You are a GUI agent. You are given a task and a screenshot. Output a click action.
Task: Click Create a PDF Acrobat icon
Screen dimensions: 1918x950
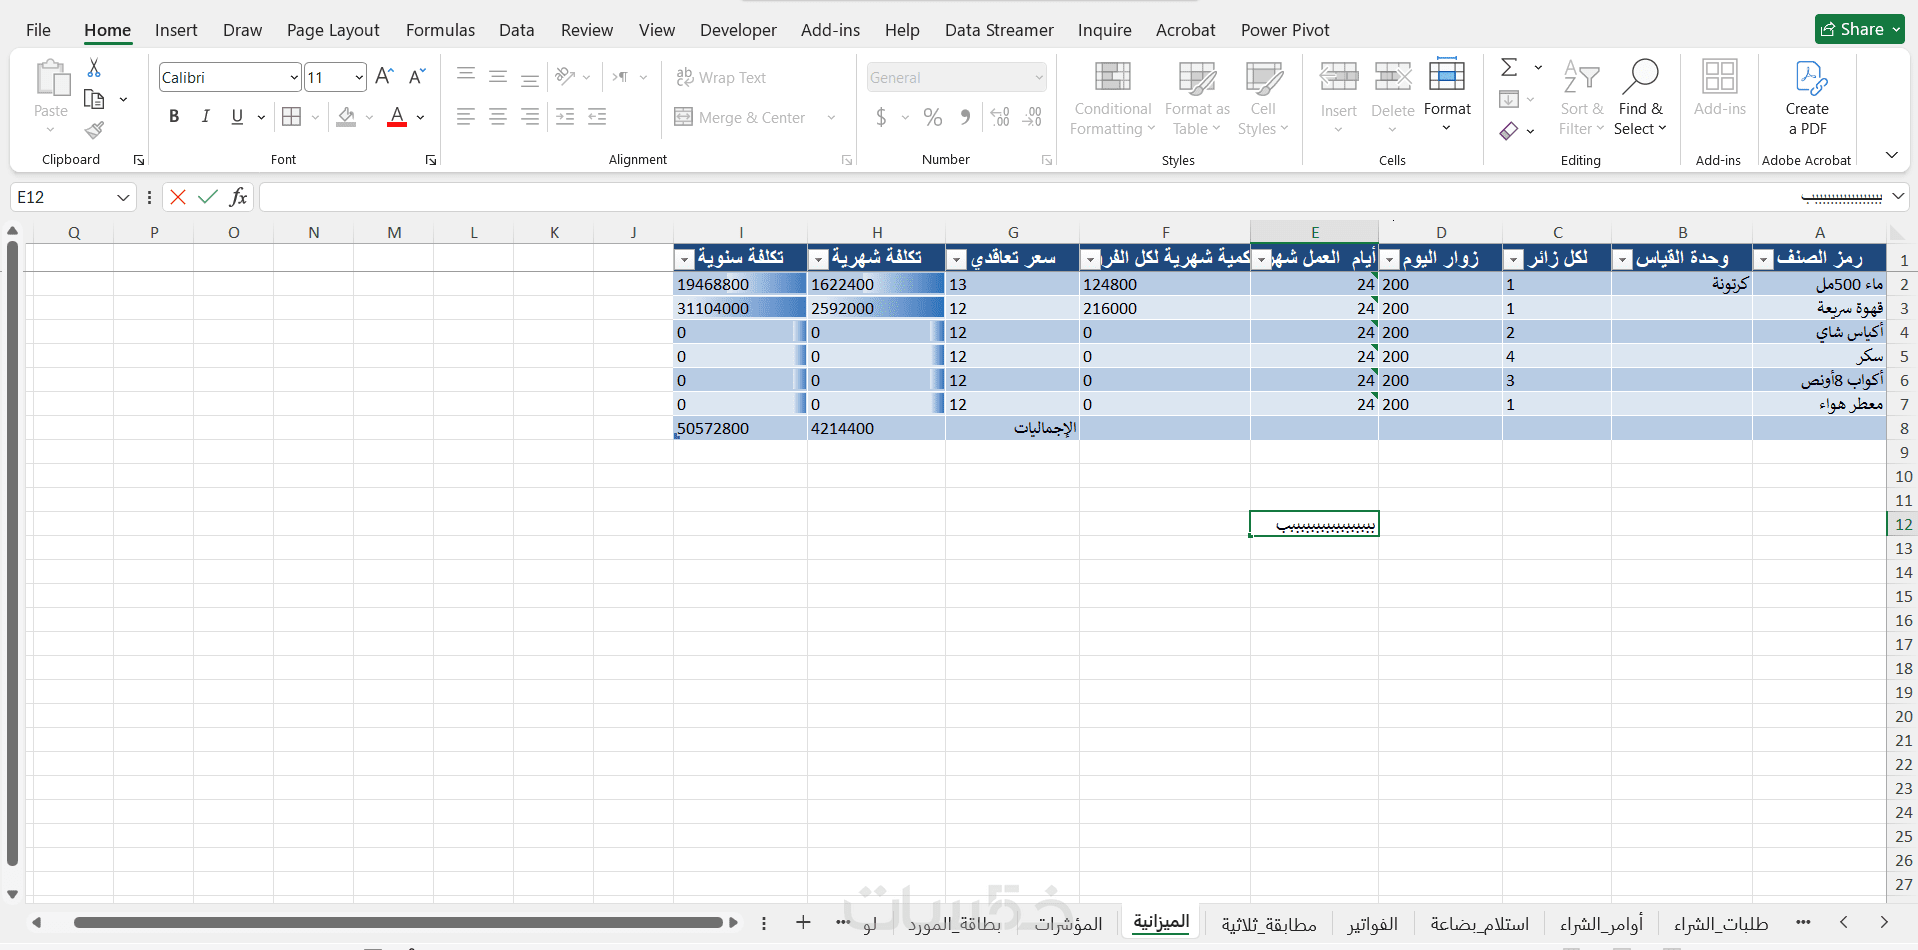tap(1807, 98)
